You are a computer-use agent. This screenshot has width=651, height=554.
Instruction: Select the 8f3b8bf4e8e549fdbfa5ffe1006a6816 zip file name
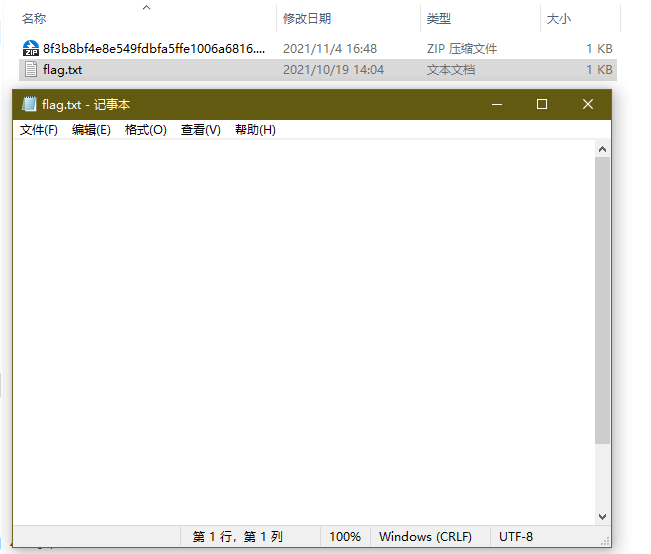coord(154,49)
